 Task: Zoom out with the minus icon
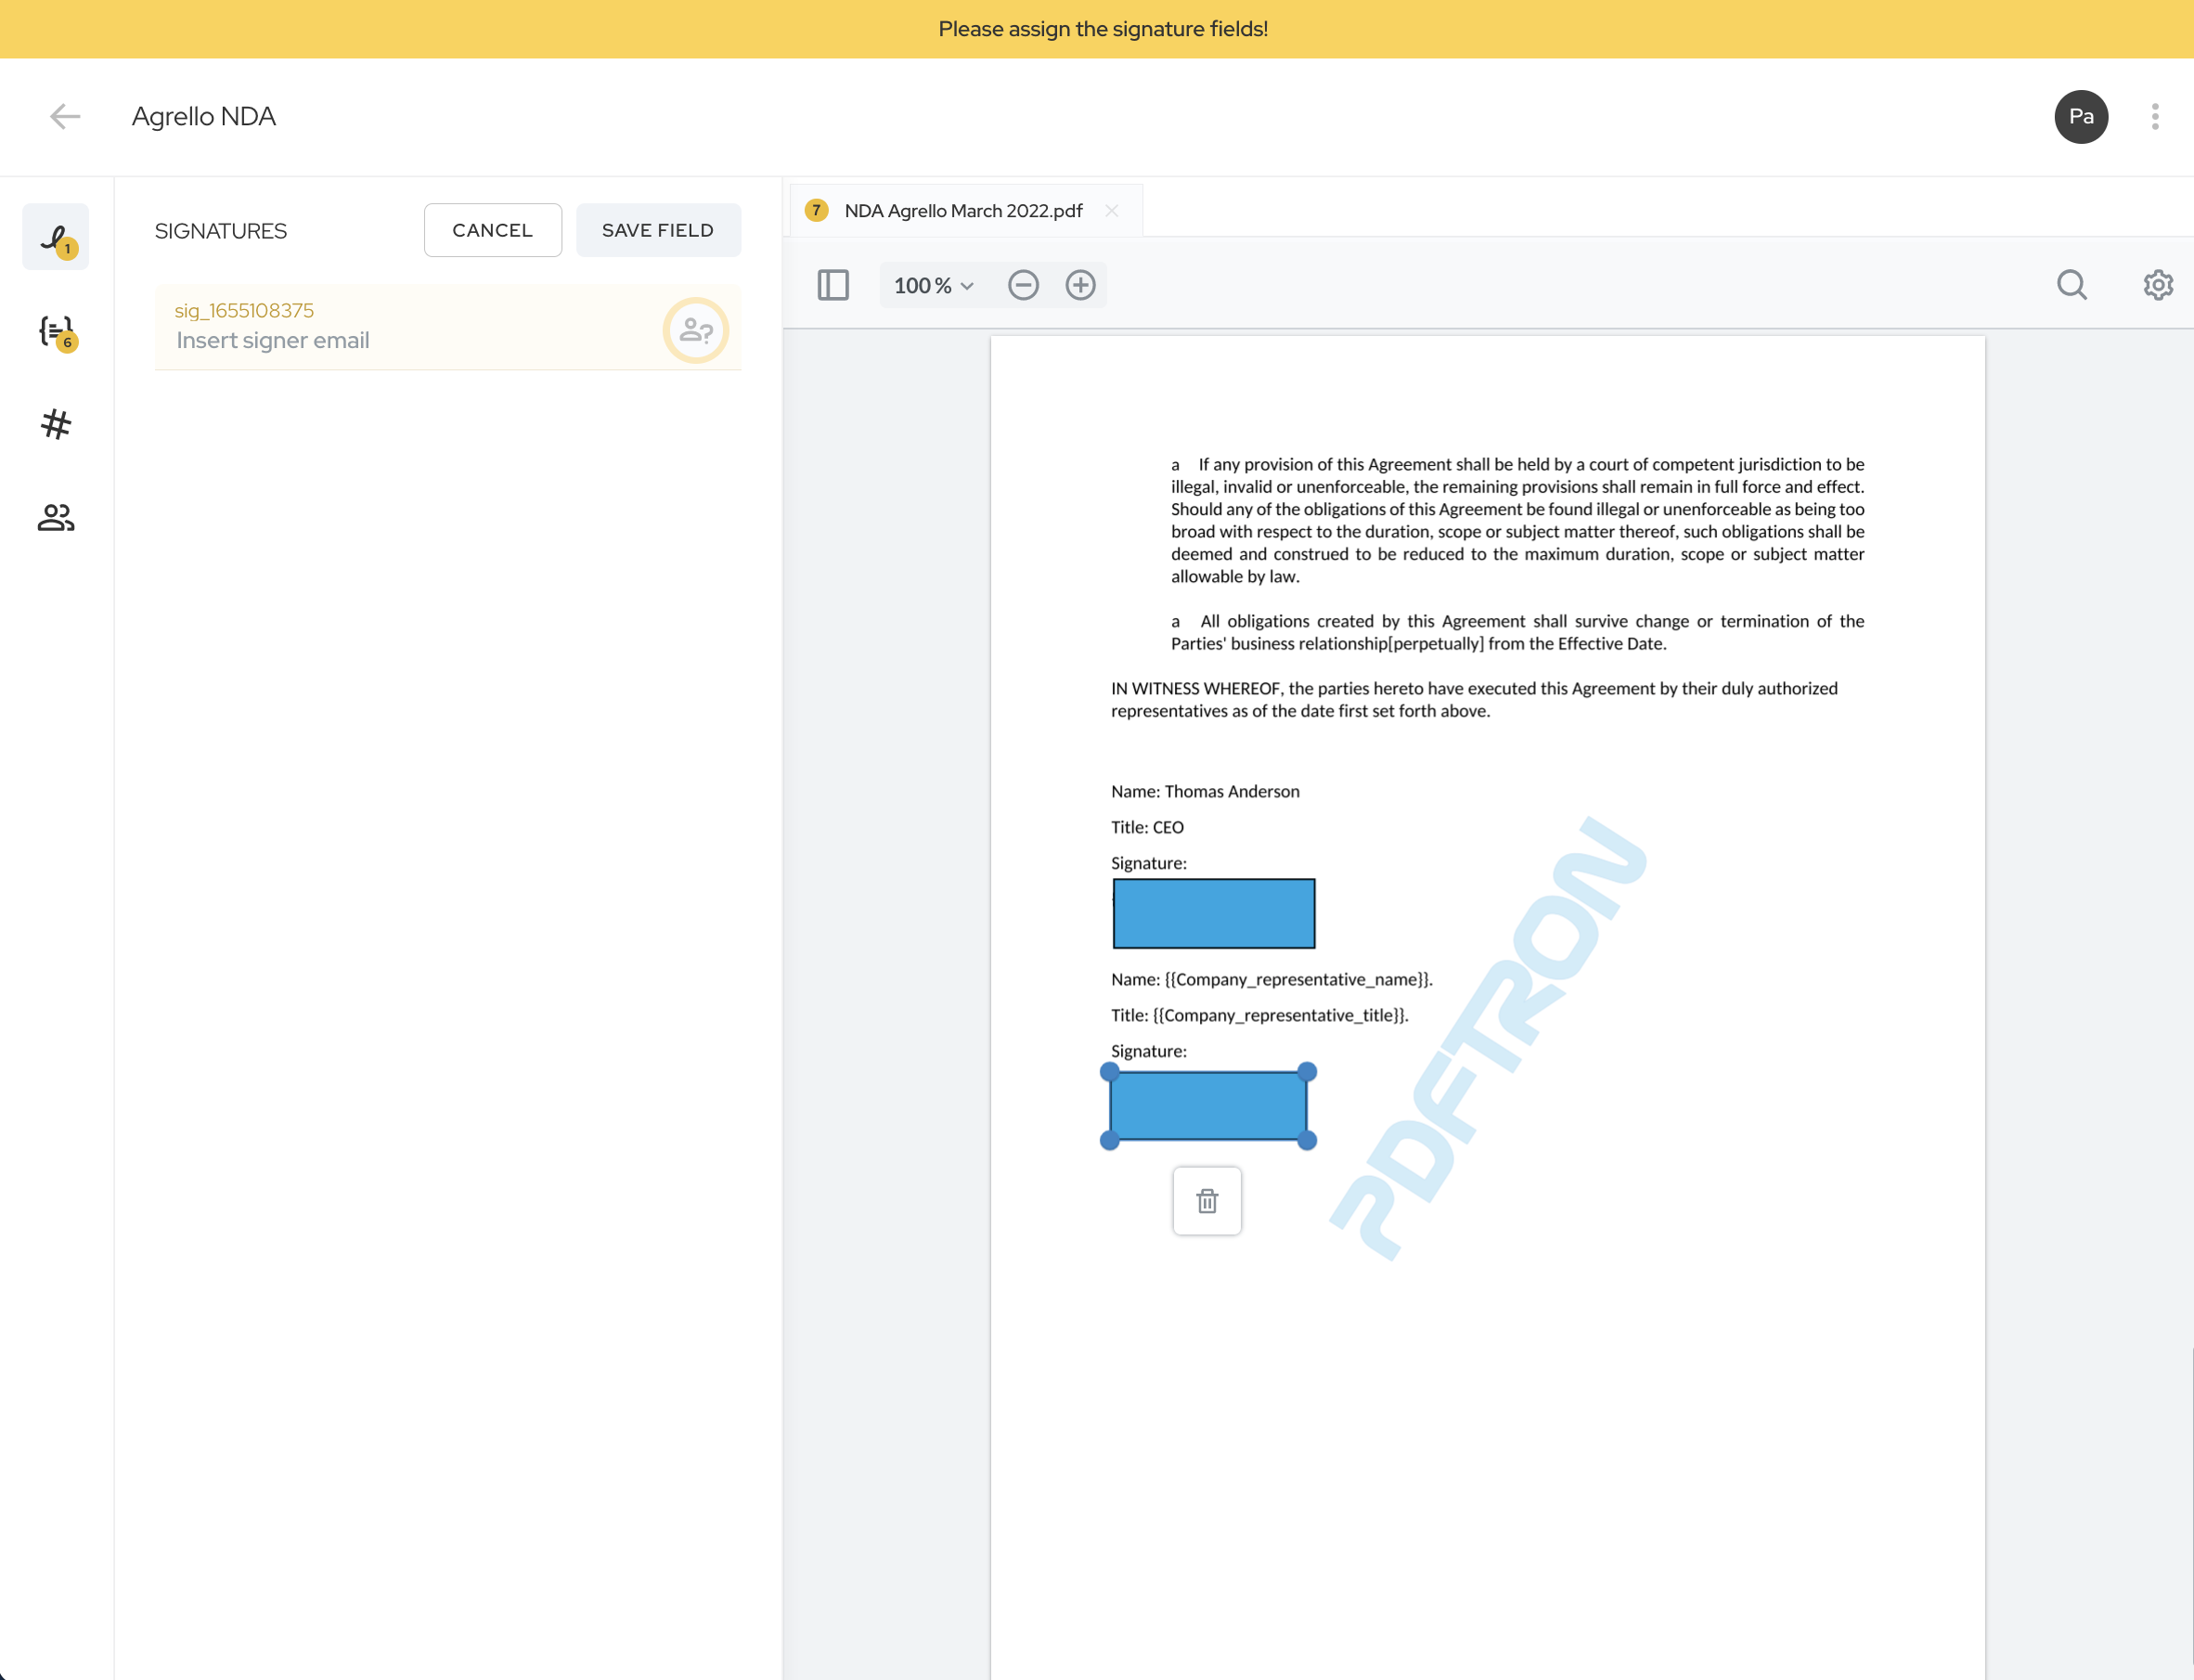pos(1023,285)
